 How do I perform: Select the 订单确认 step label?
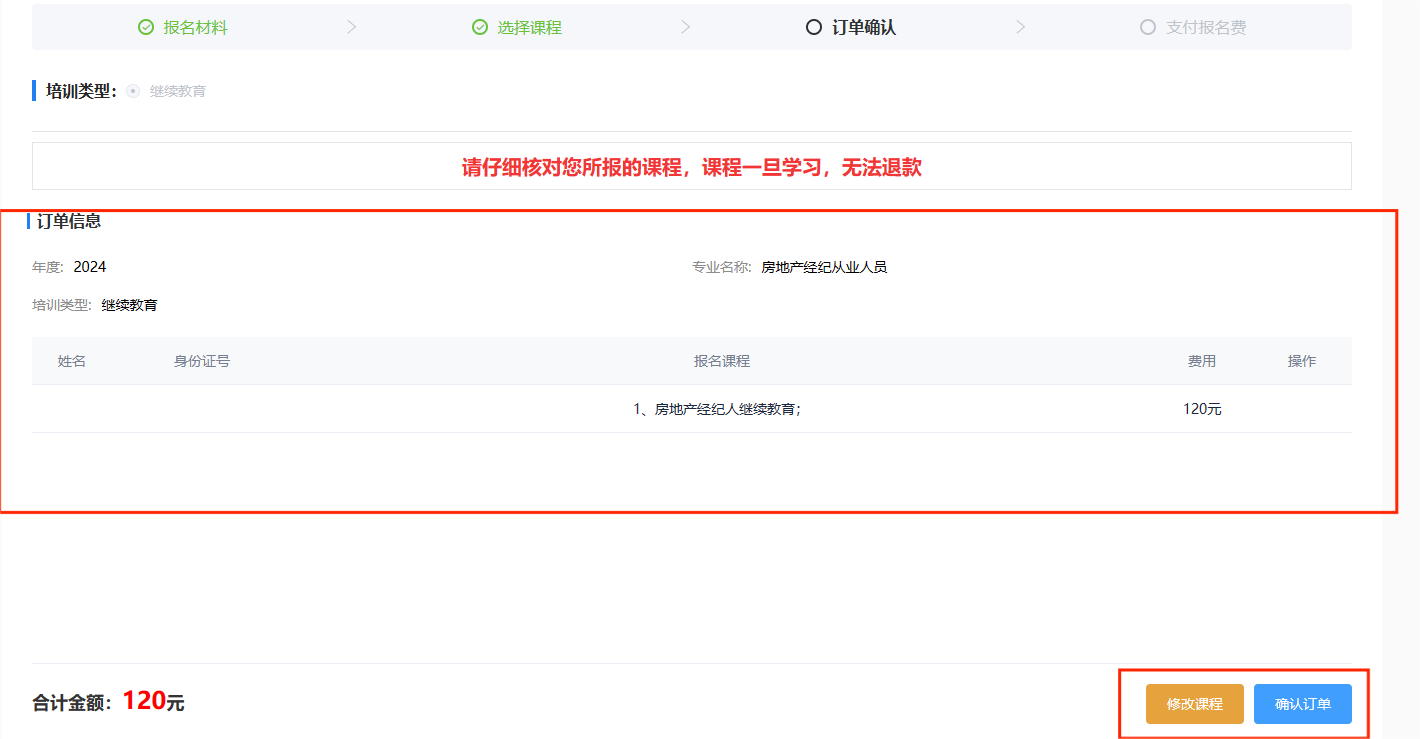(864, 27)
